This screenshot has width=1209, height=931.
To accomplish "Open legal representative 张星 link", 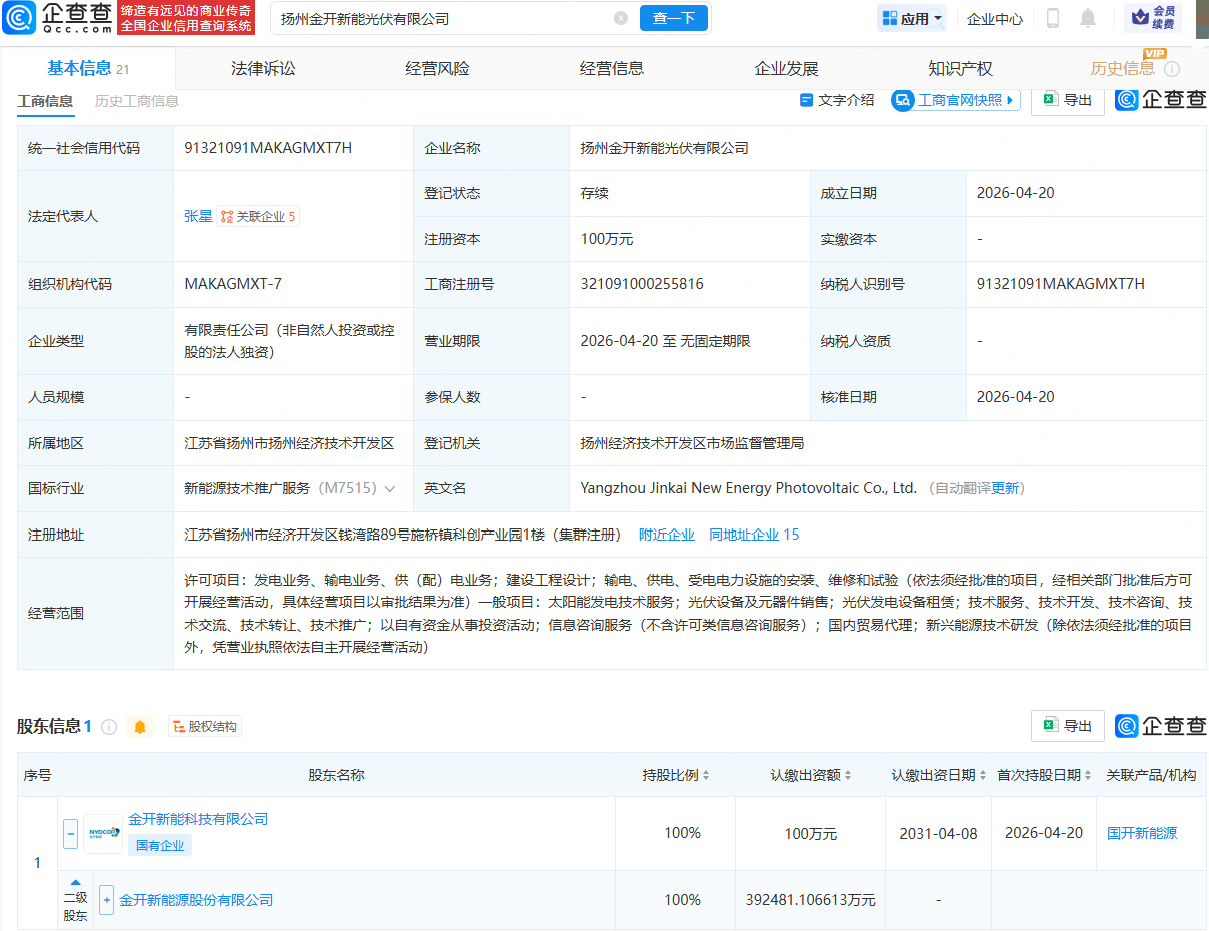I will pyautogui.click(x=198, y=216).
